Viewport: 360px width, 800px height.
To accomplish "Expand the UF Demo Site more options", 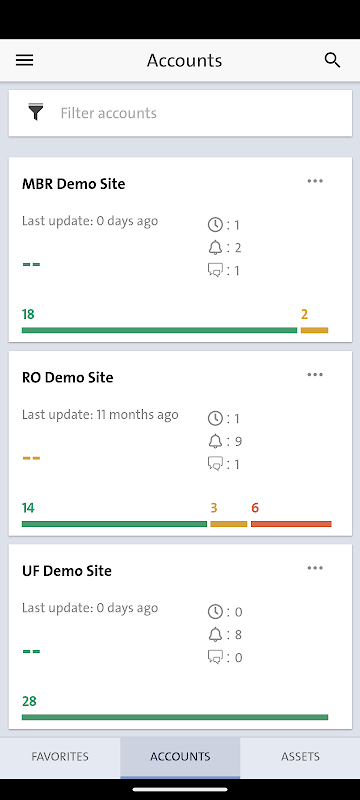I will (x=315, y=568).
